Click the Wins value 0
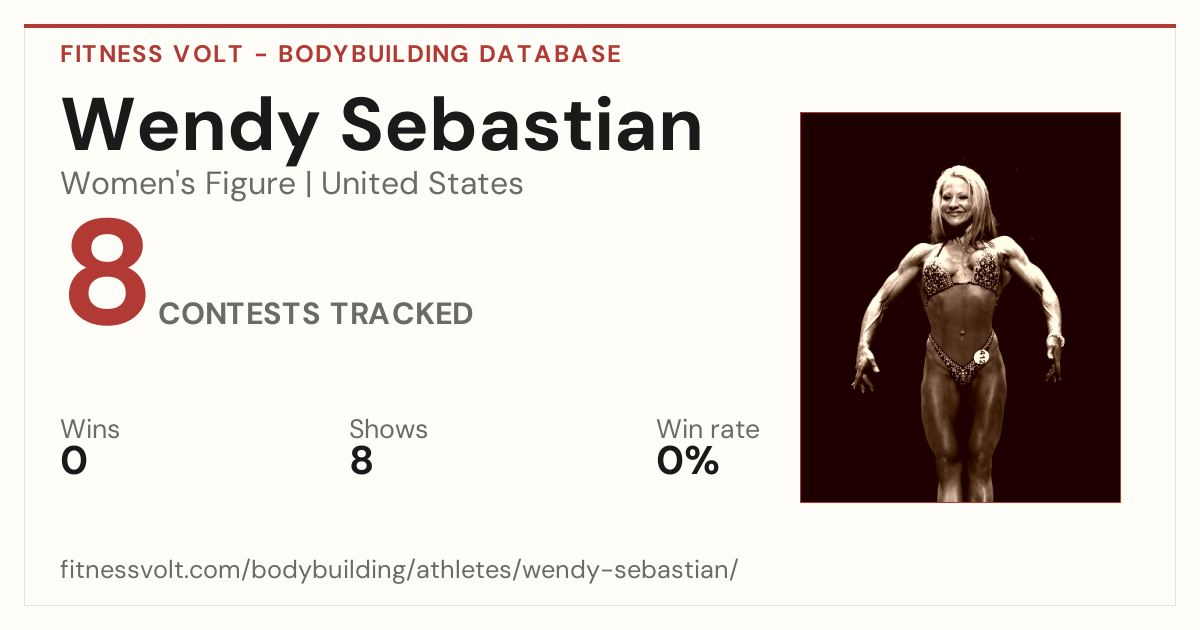 click(74, 461)
